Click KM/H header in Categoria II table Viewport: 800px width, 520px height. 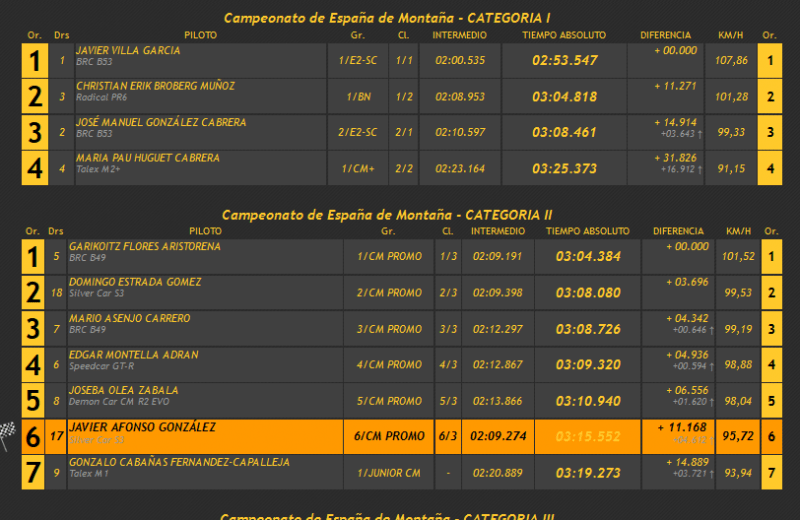pyautogui.click(x=735, y=231)
